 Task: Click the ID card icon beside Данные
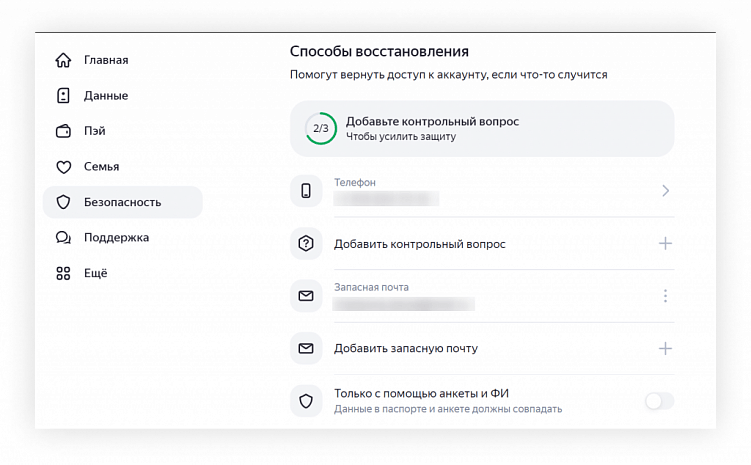[63, 95]
